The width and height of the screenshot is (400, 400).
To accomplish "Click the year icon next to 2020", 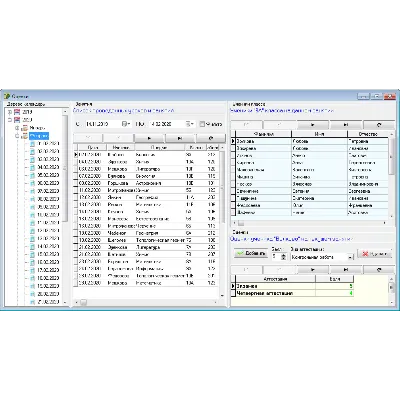I will [17, 120].
